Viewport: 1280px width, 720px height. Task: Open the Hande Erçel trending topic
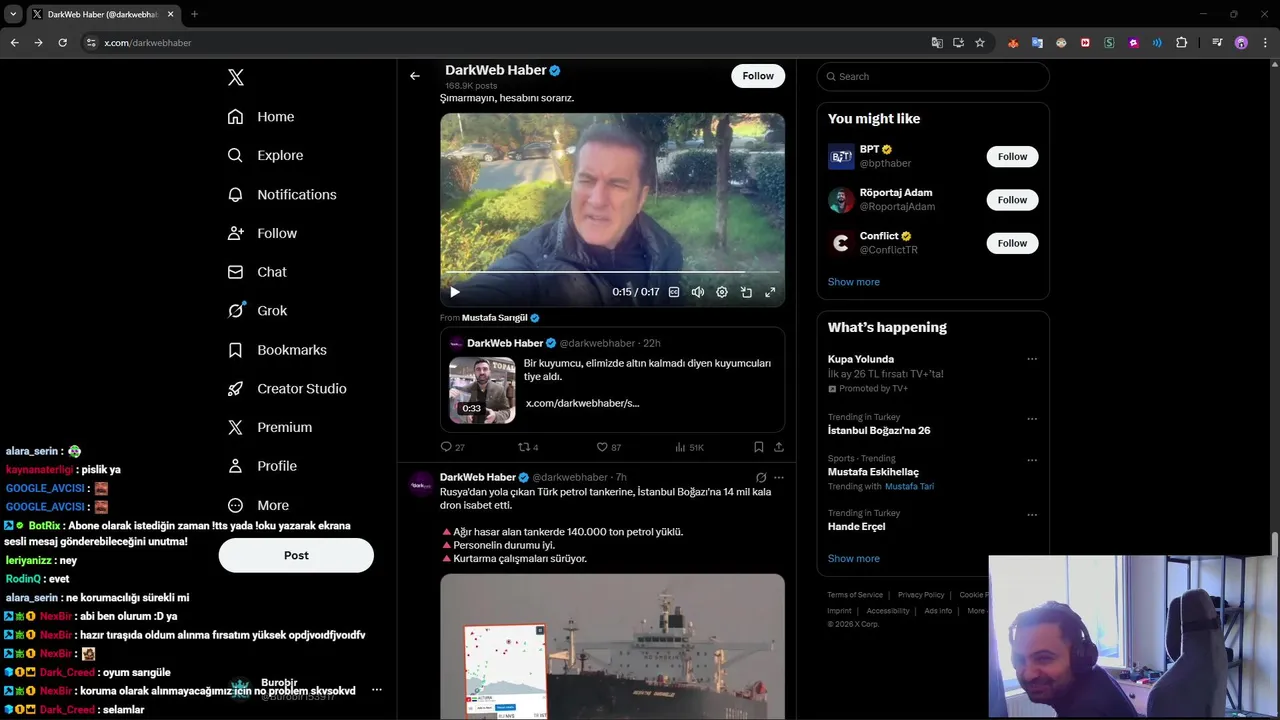(856, 526)
